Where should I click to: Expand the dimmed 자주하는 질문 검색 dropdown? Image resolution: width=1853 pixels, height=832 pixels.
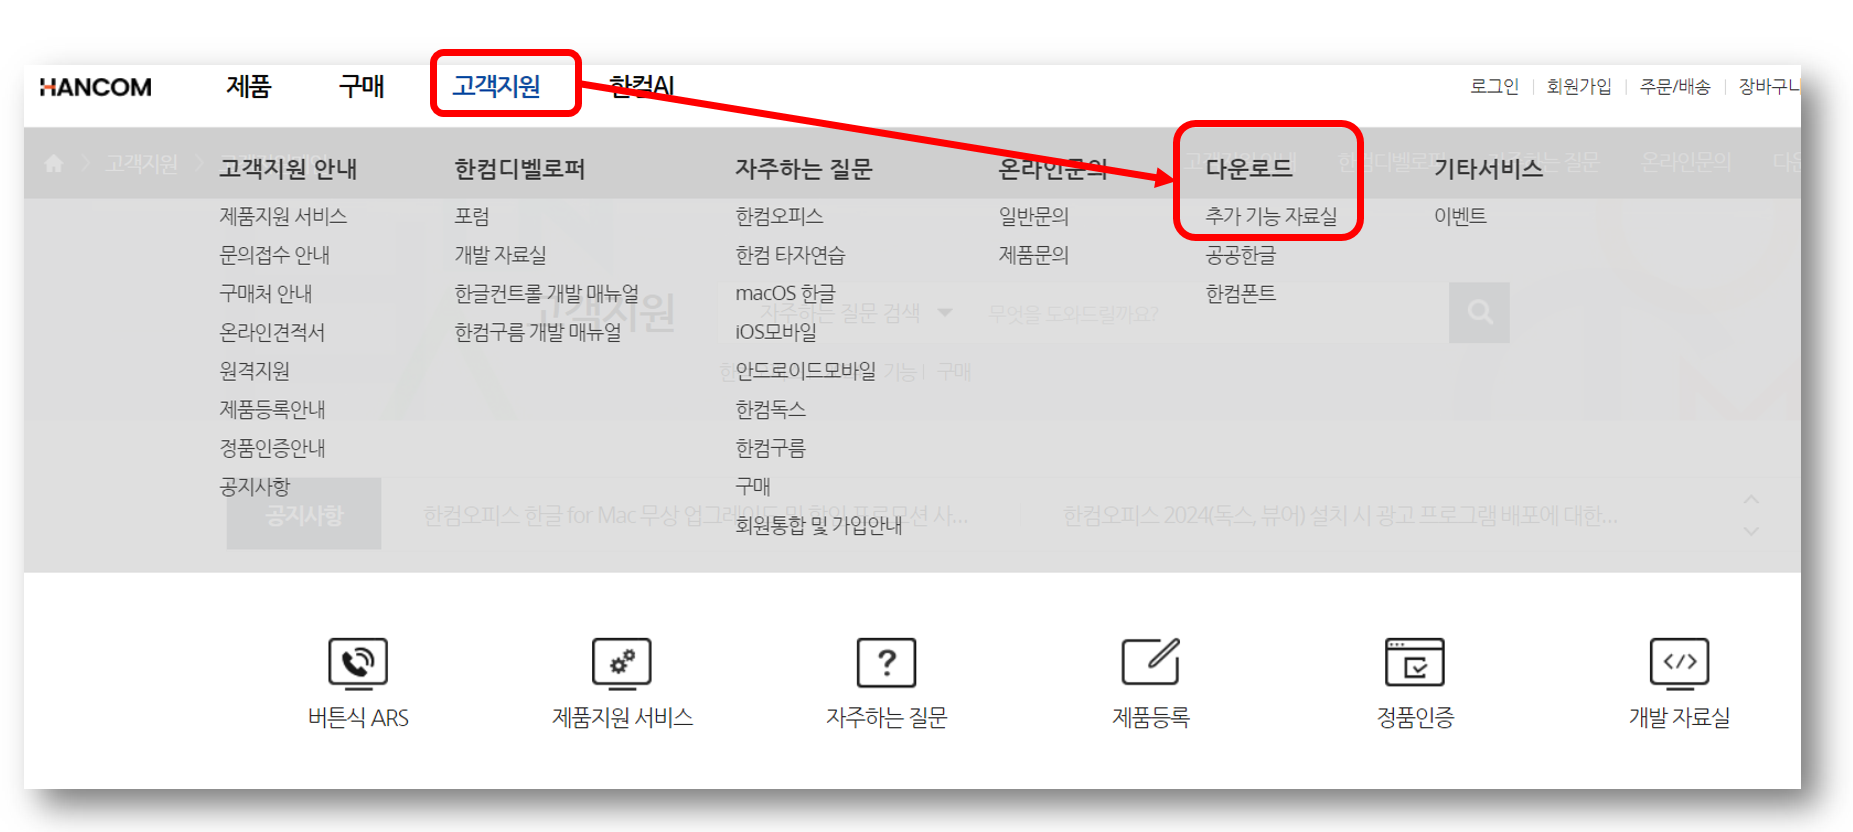[x=857, y=313]
